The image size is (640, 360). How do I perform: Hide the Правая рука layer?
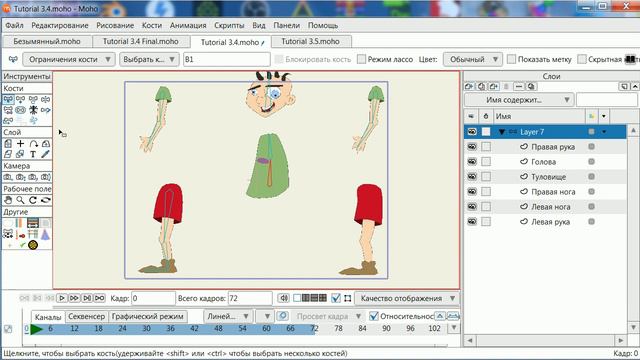point(472,147)
